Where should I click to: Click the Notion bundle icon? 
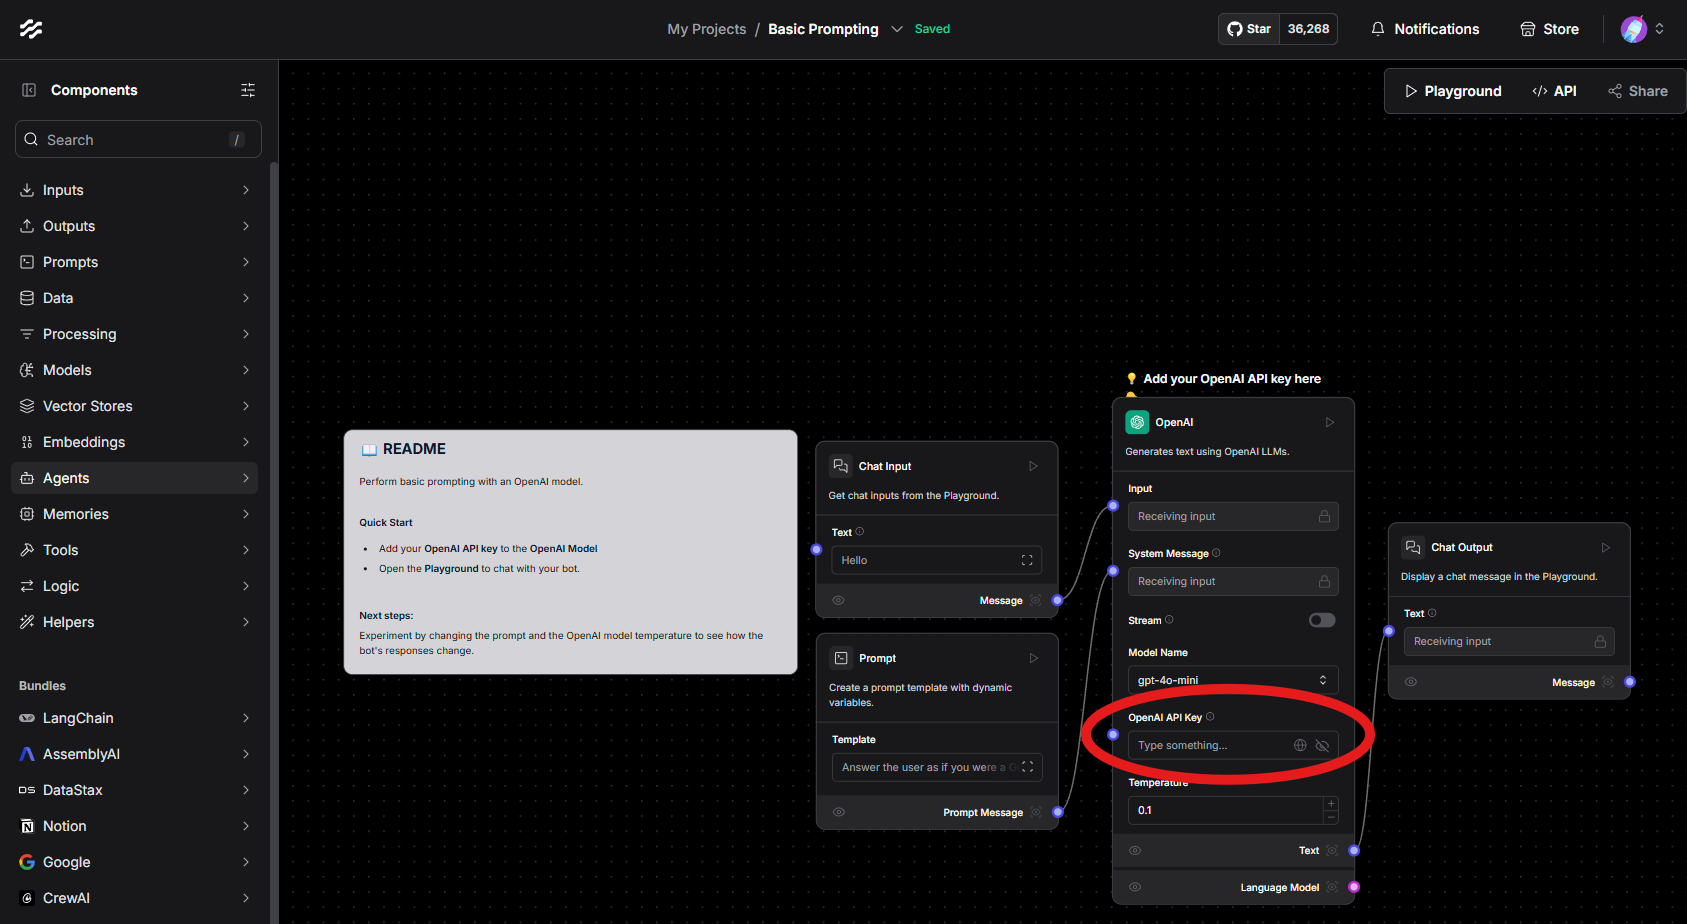(x=27, y=826)
